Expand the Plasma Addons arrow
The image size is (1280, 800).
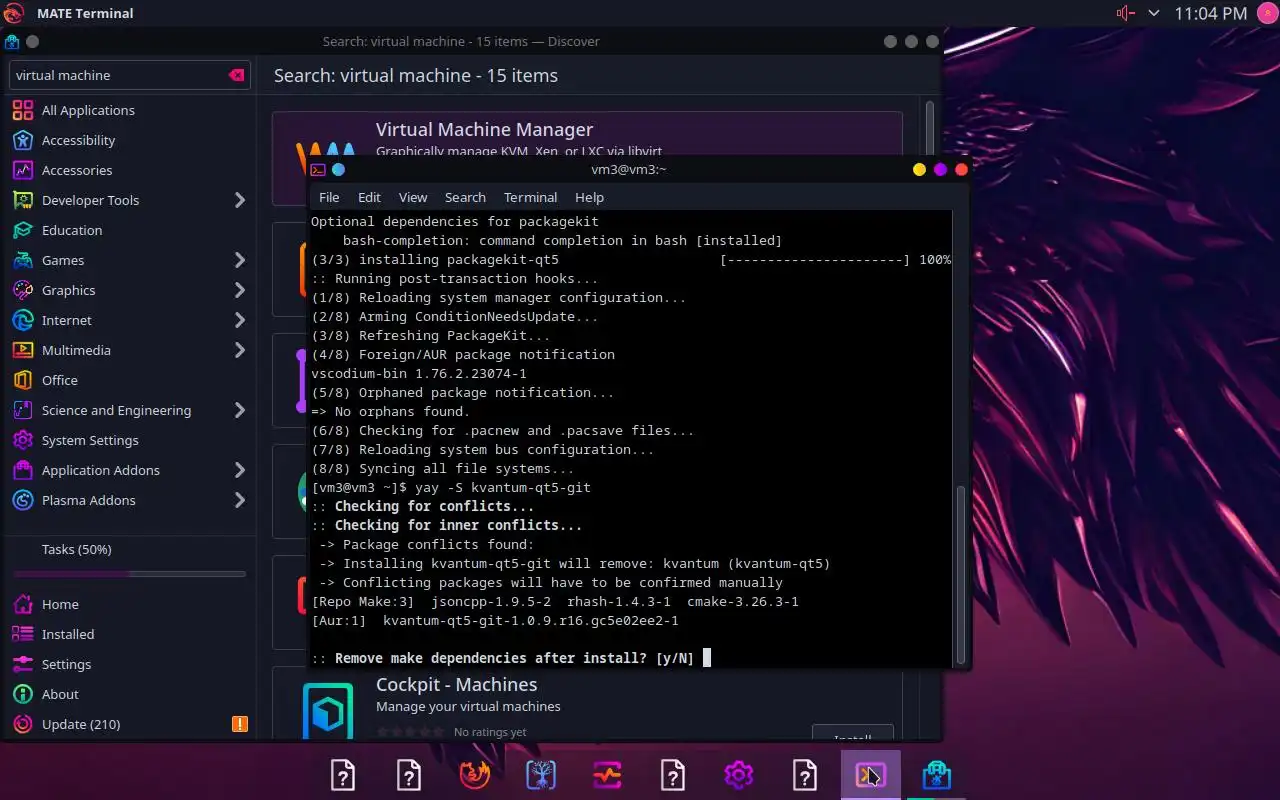pos(240,500)
